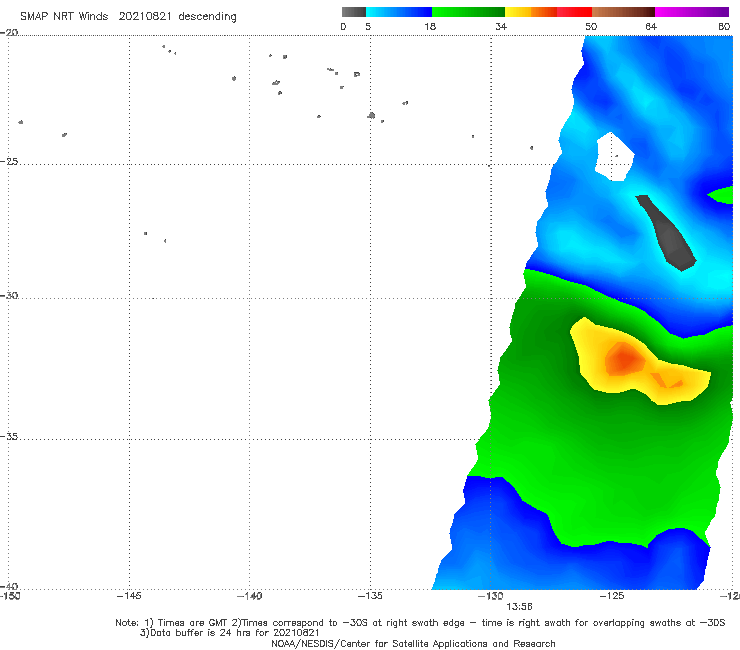Click the date "20210821" in the title
The width and height of the screenshot is (740, 650).
145,17
